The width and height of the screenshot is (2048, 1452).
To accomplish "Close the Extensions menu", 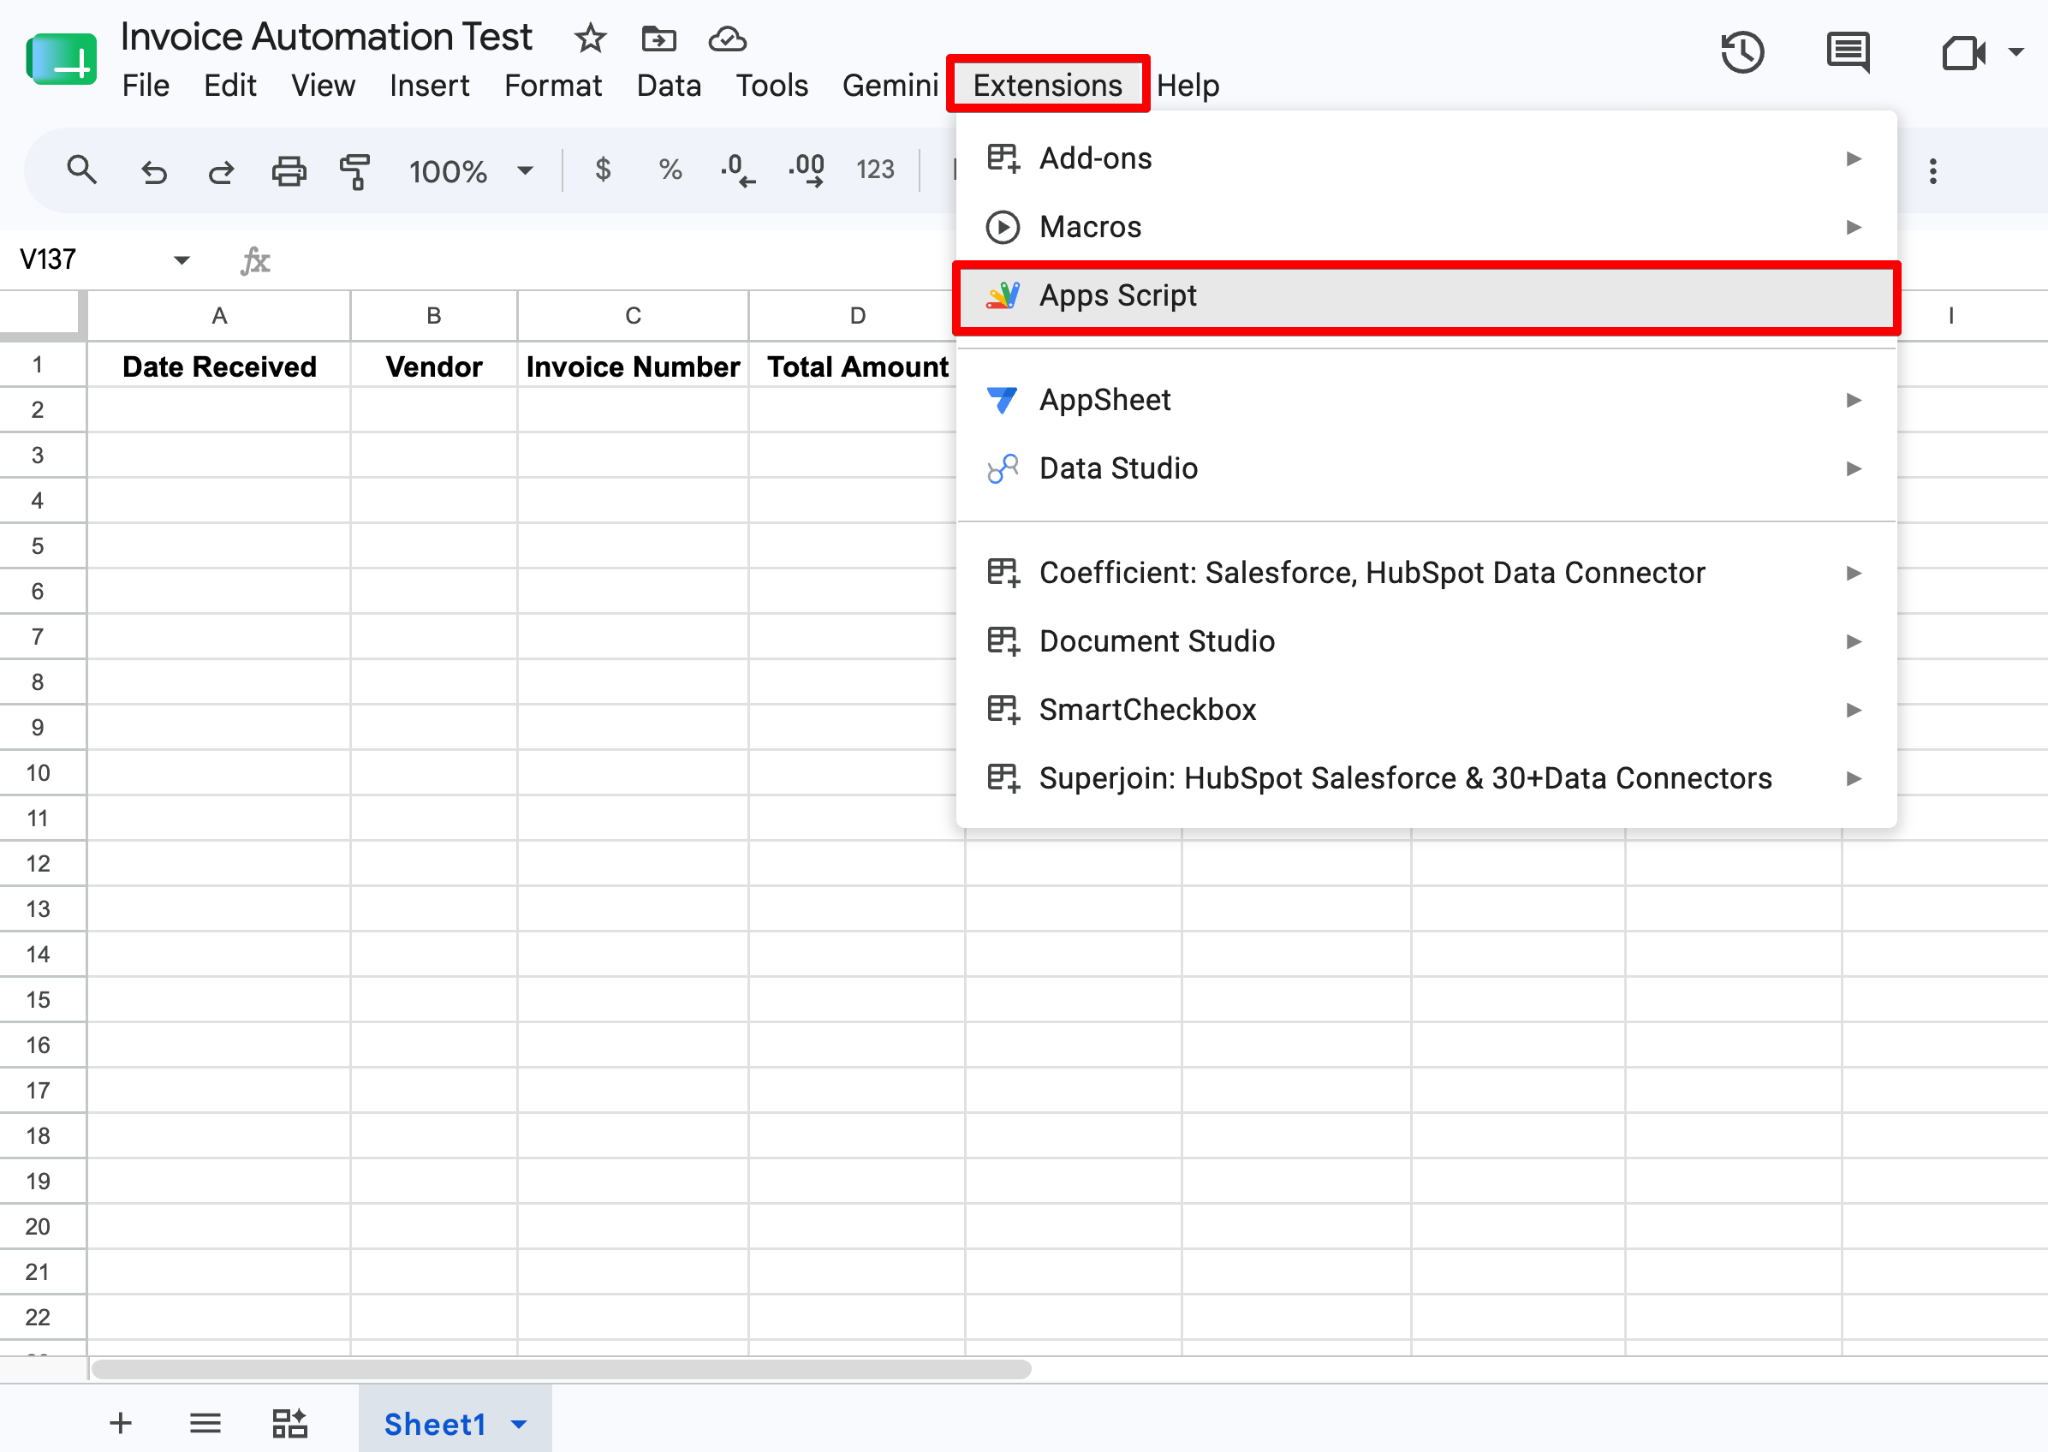I will click(x=1047, y=86).
